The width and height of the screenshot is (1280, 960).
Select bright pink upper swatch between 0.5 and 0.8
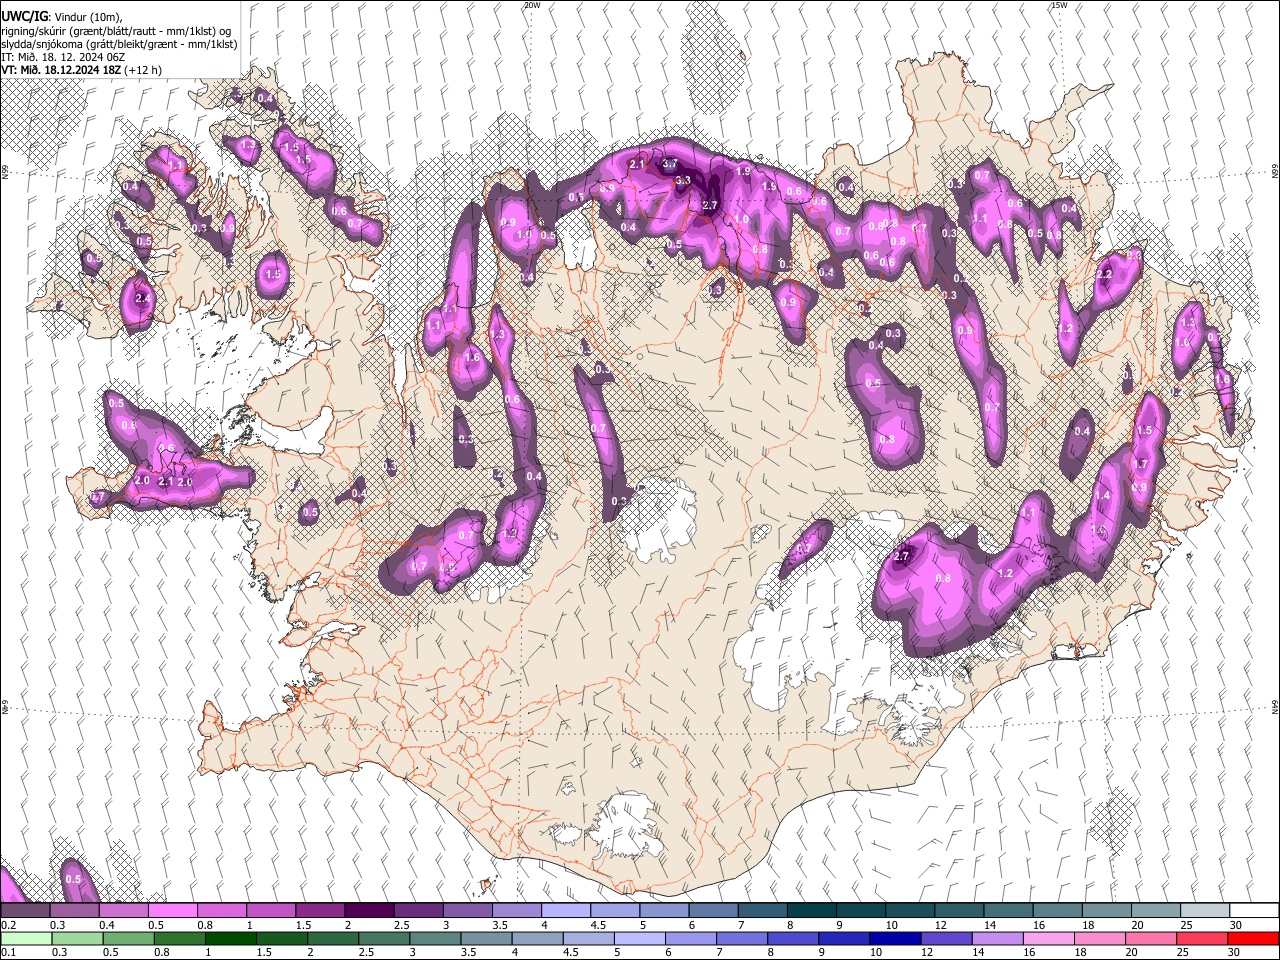(172, 910)
